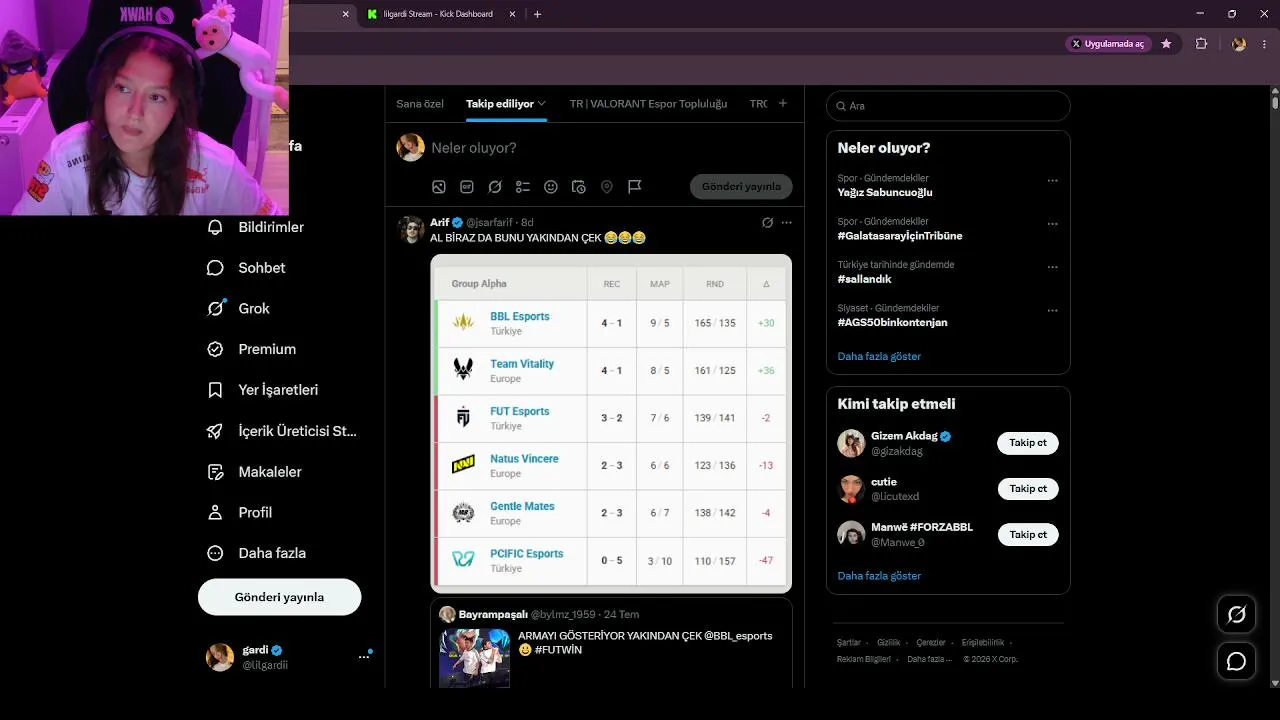Open the #sallandık trending topic
This screenshot has height=720, width=1280.
(x=865, y=279)
